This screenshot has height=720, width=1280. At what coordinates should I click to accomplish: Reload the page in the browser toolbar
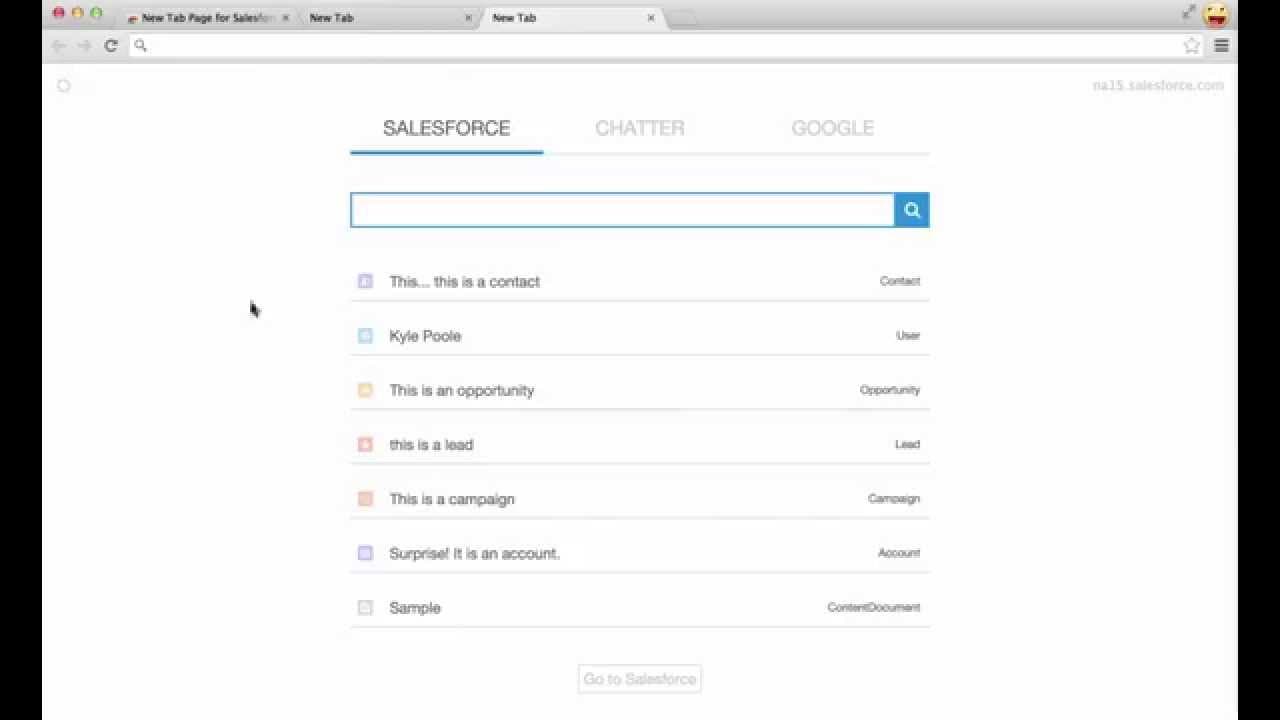[x=111, y=45]
